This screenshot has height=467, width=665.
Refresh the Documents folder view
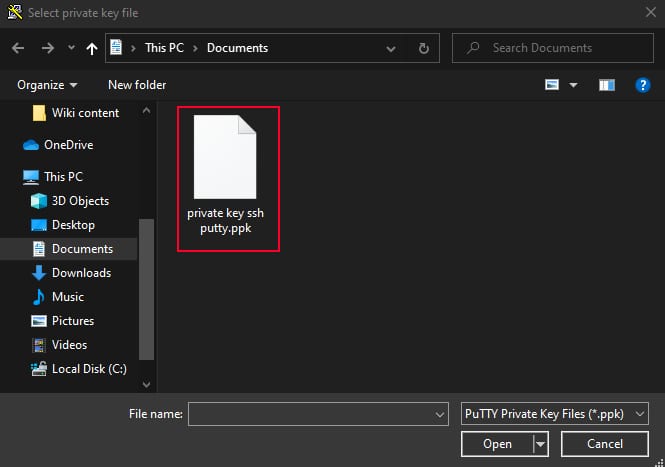tap(423, 48)
